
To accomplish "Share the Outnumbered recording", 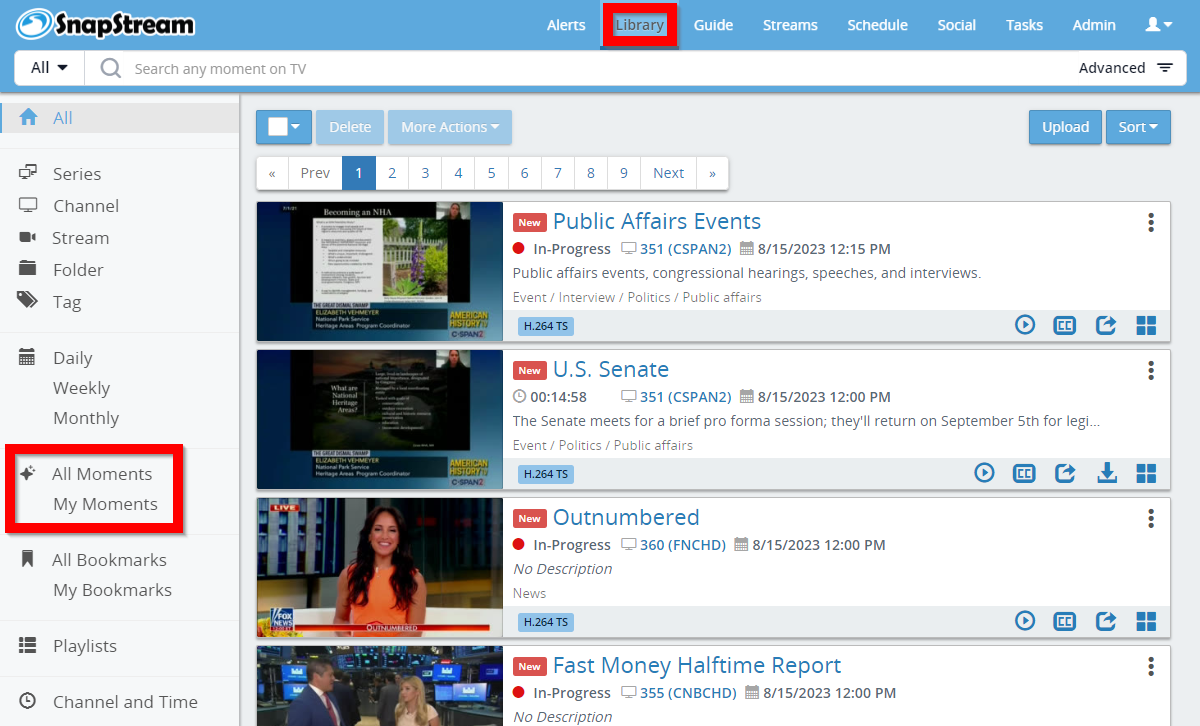I will coord(1106,621).
